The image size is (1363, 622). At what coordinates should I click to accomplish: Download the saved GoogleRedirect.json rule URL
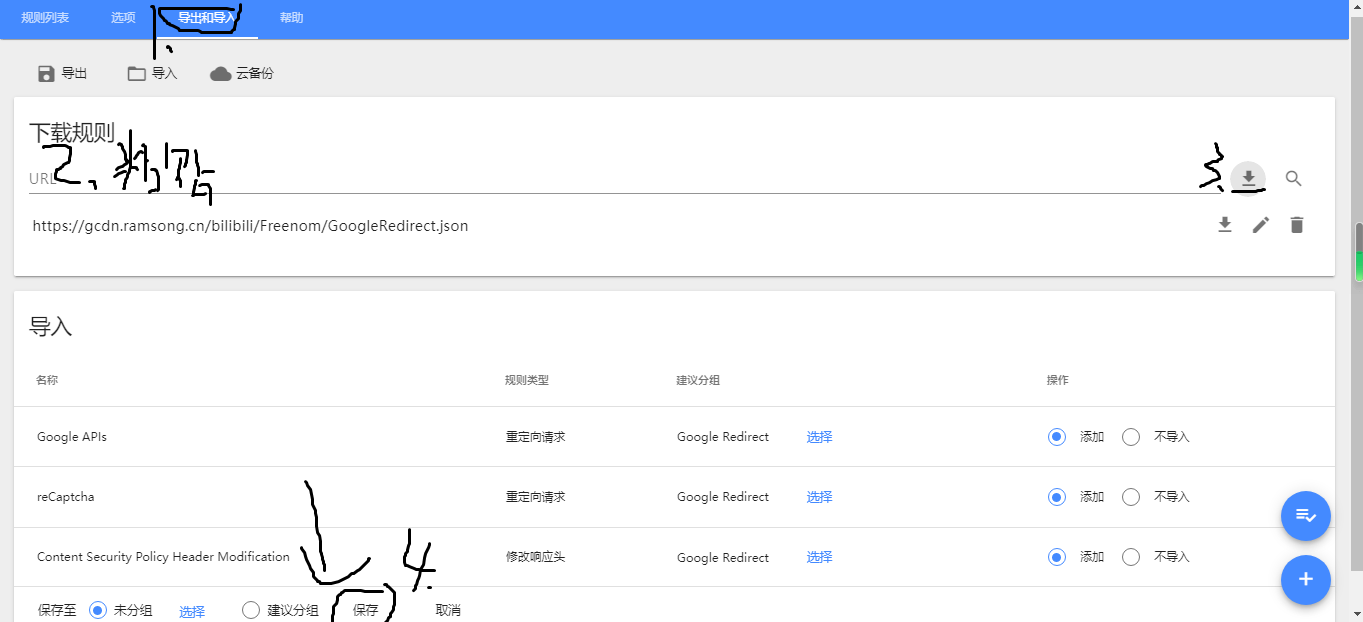1224,225
